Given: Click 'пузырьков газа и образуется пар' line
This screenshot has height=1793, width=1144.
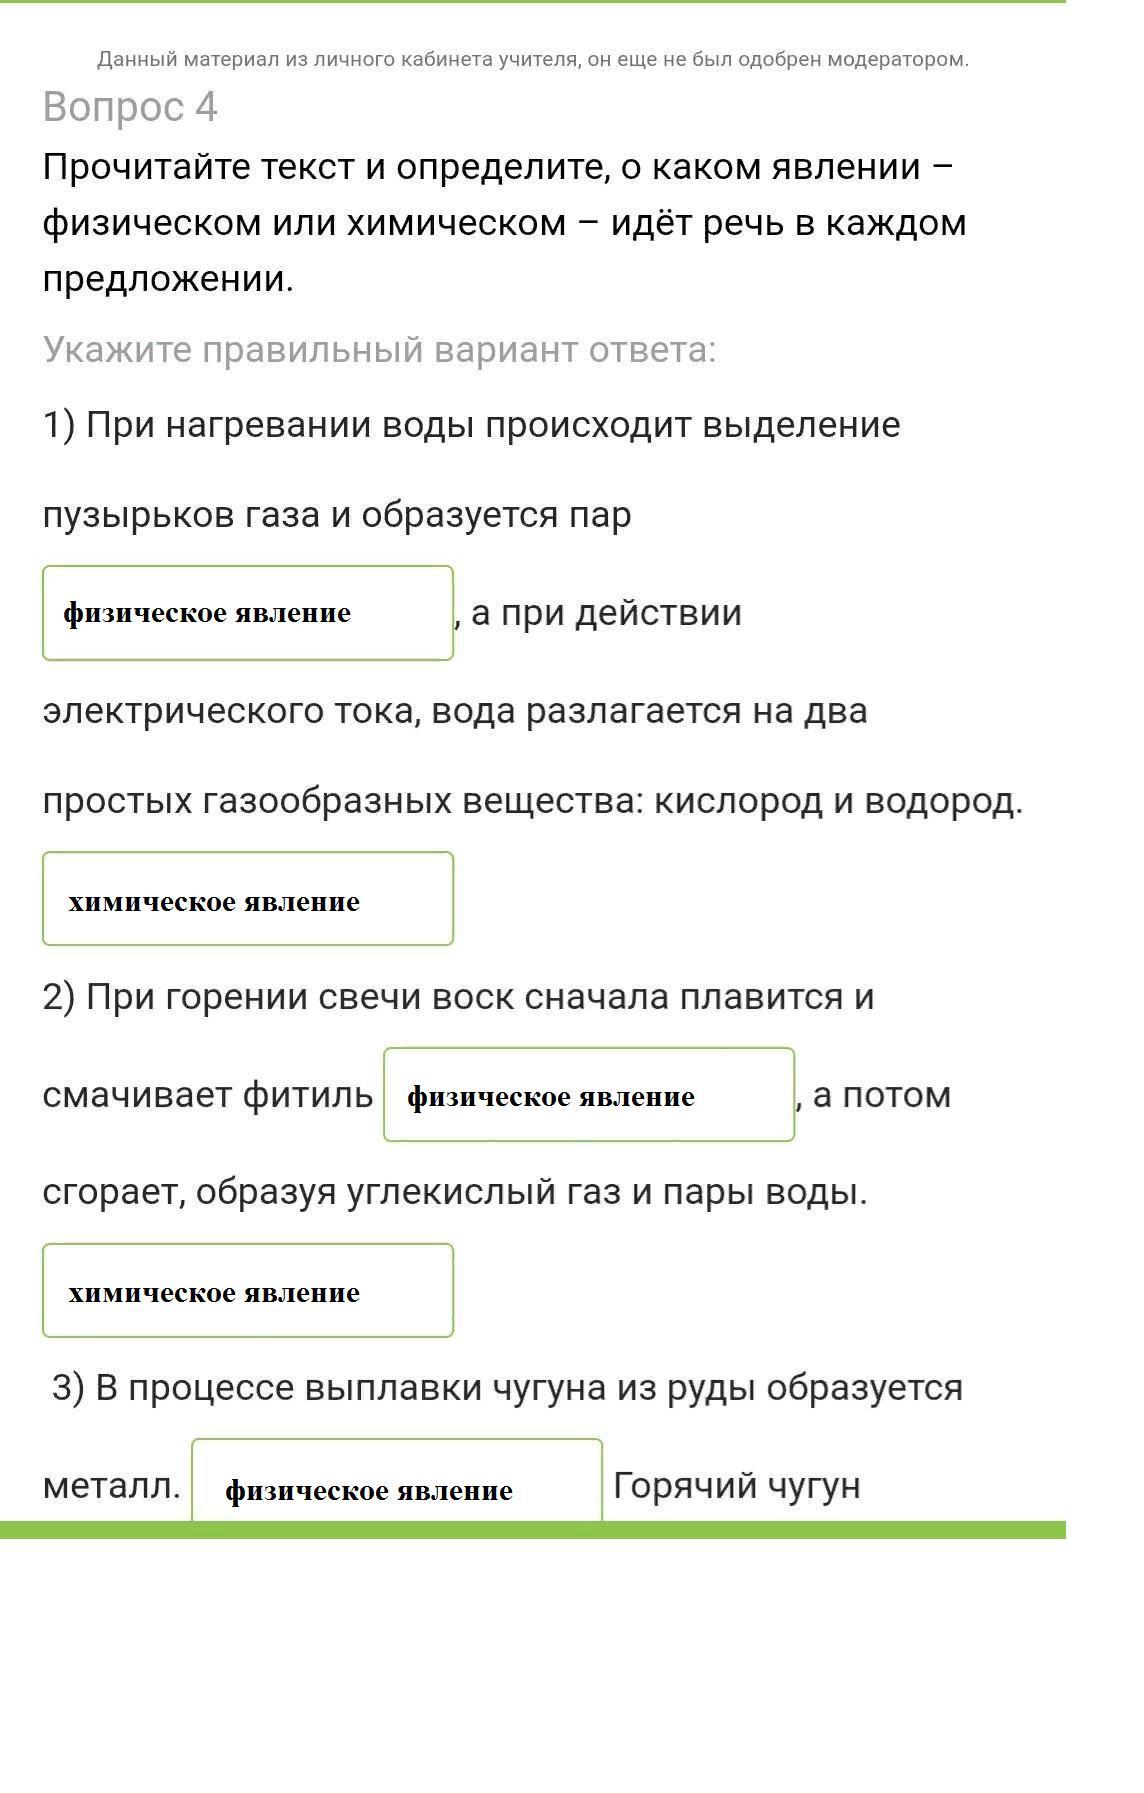Looking at the screenshot, I should [337, 515].
